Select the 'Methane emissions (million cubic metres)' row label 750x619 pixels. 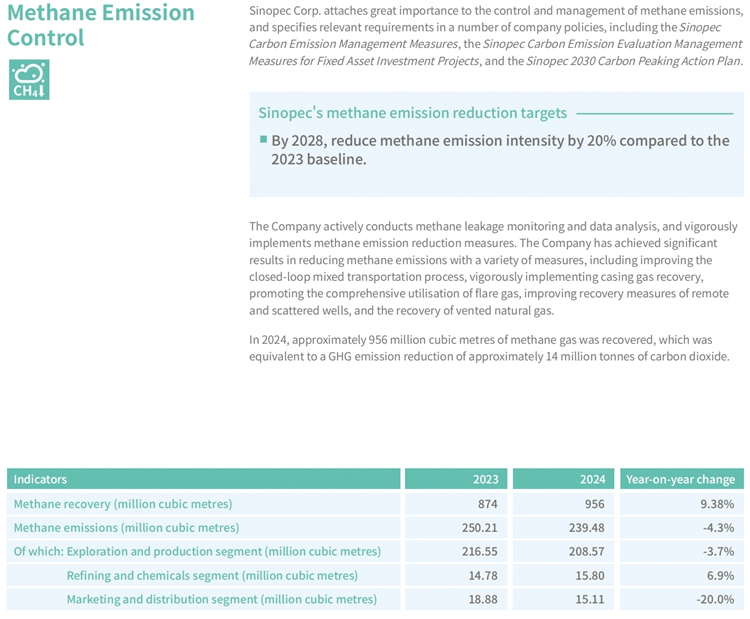(126, 528)
